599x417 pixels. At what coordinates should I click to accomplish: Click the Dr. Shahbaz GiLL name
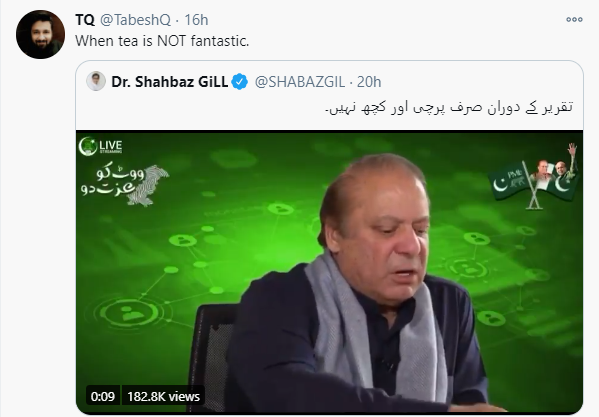pos(170,82)
